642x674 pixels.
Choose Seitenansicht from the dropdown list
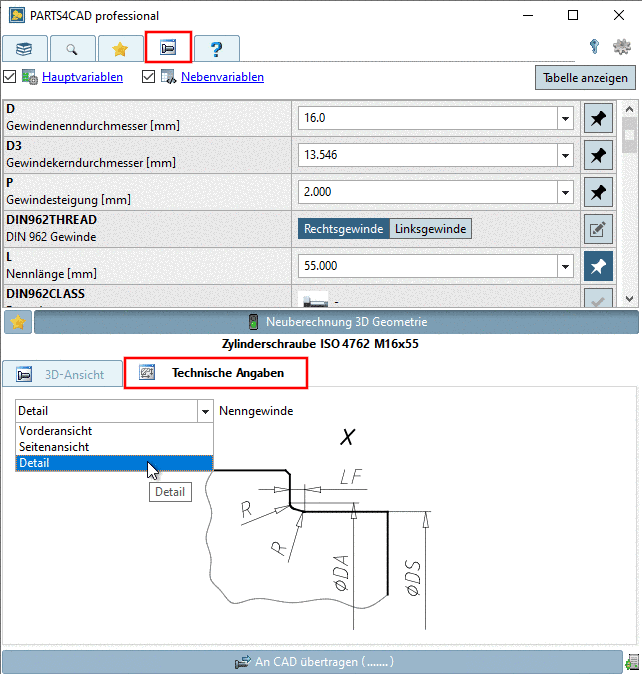114,447
